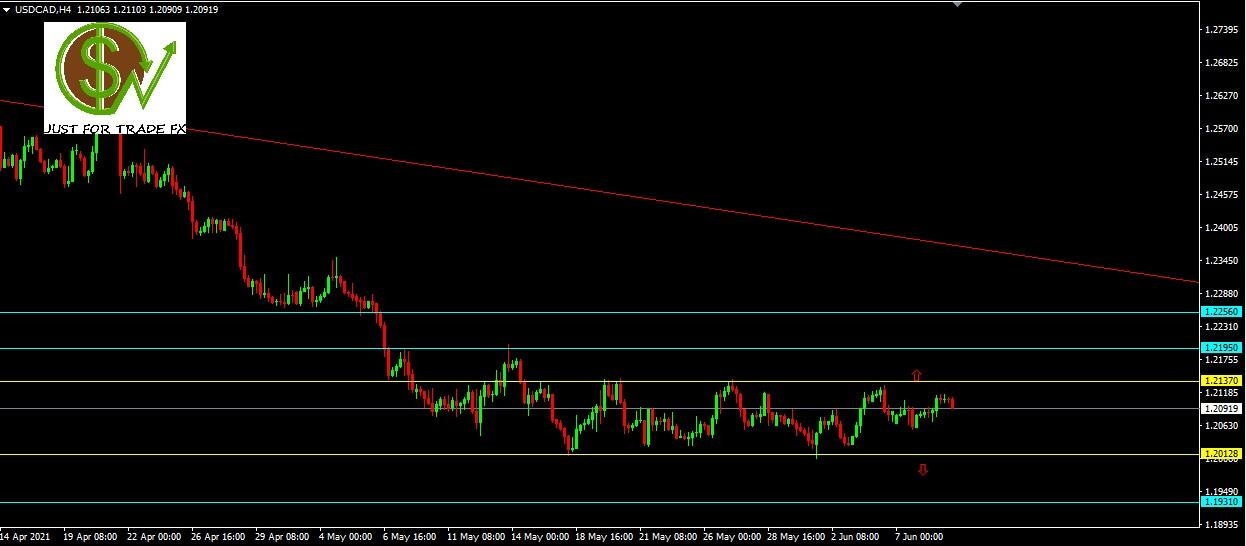Click the 28 May 16:00 time label

(797, 537)
